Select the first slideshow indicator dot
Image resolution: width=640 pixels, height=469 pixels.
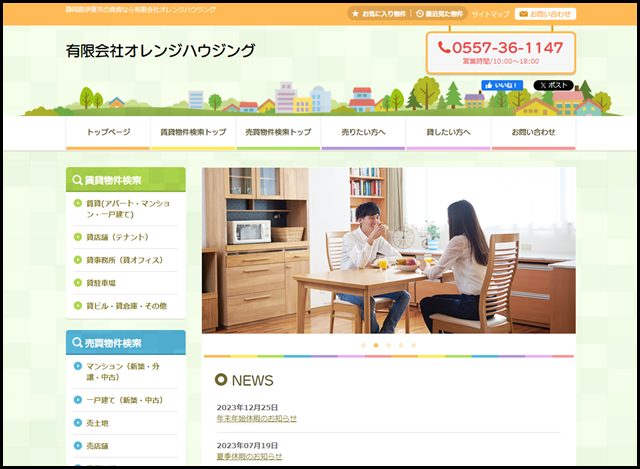coord(363,345)
